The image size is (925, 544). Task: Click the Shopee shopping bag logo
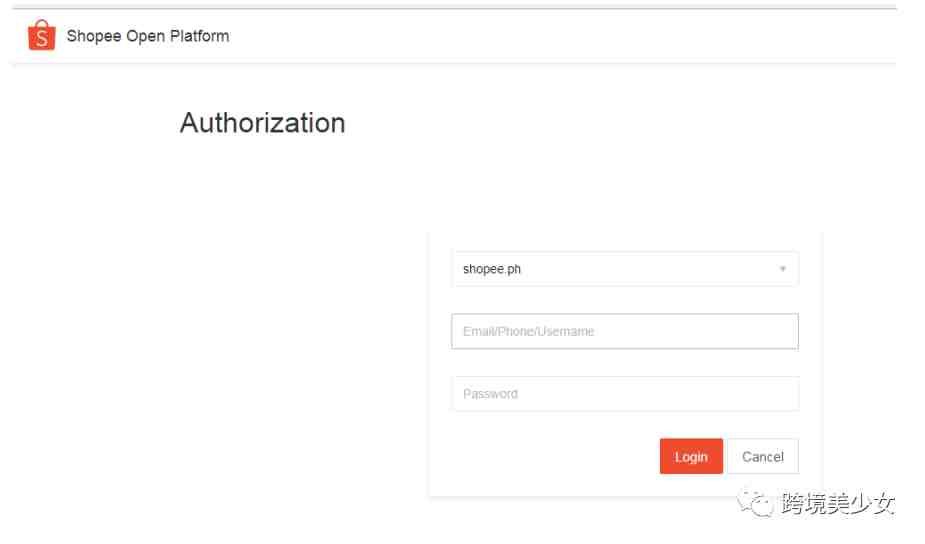pos(41,35)
